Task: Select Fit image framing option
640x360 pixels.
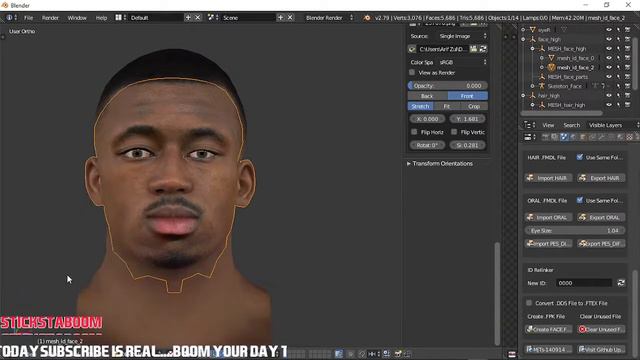Action: click(447, 107)
